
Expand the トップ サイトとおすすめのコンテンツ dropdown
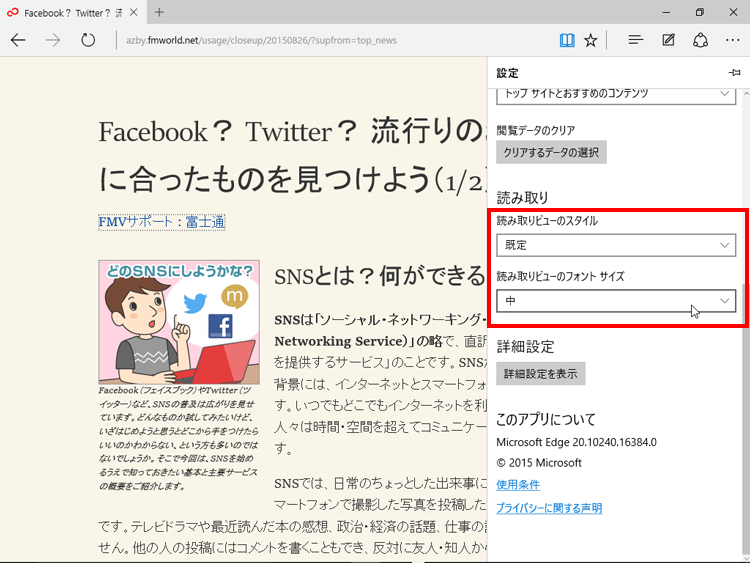(616, 93)
